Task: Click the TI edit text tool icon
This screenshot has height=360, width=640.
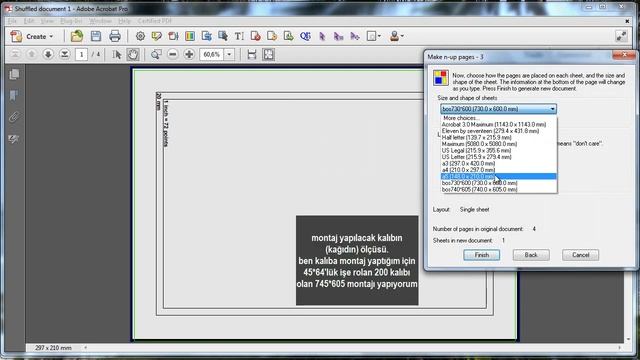Action: tap(239, 36)
